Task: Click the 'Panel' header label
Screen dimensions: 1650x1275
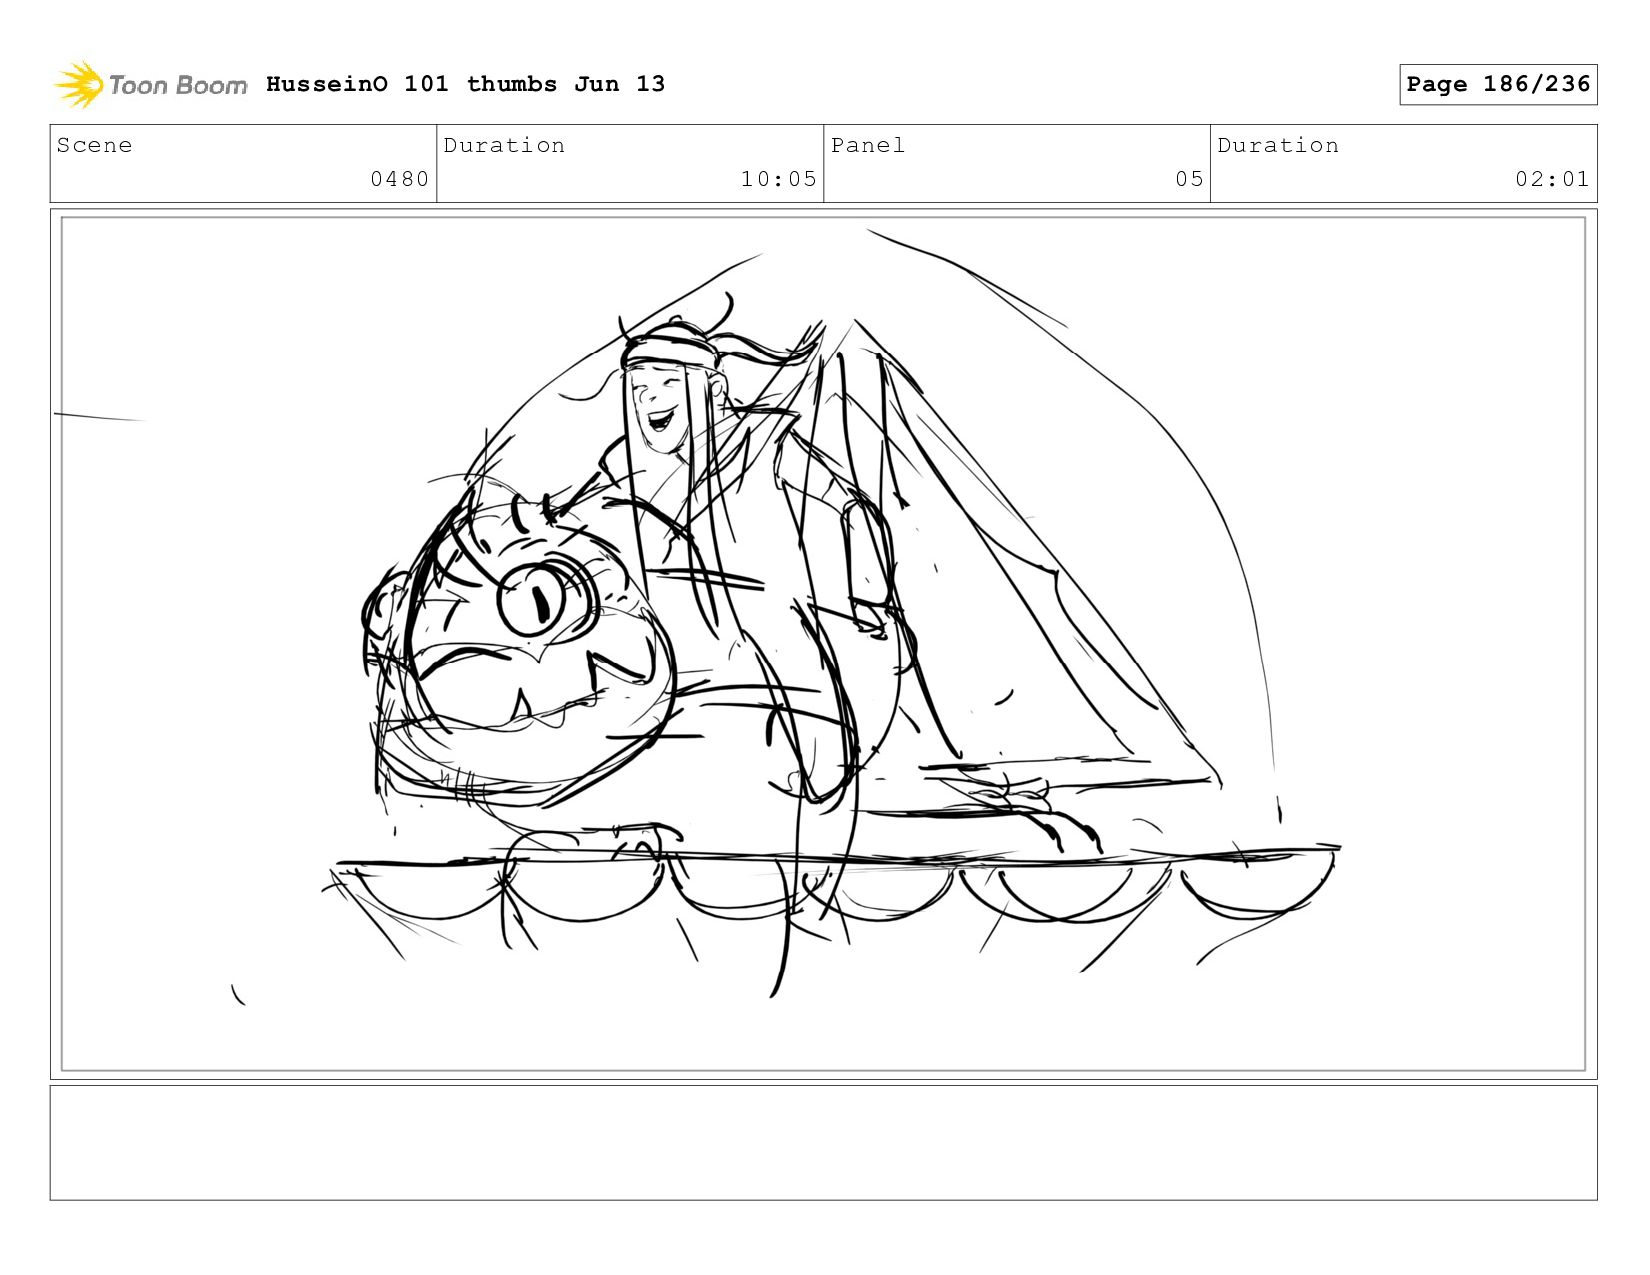Action: [x=868, y=145]
